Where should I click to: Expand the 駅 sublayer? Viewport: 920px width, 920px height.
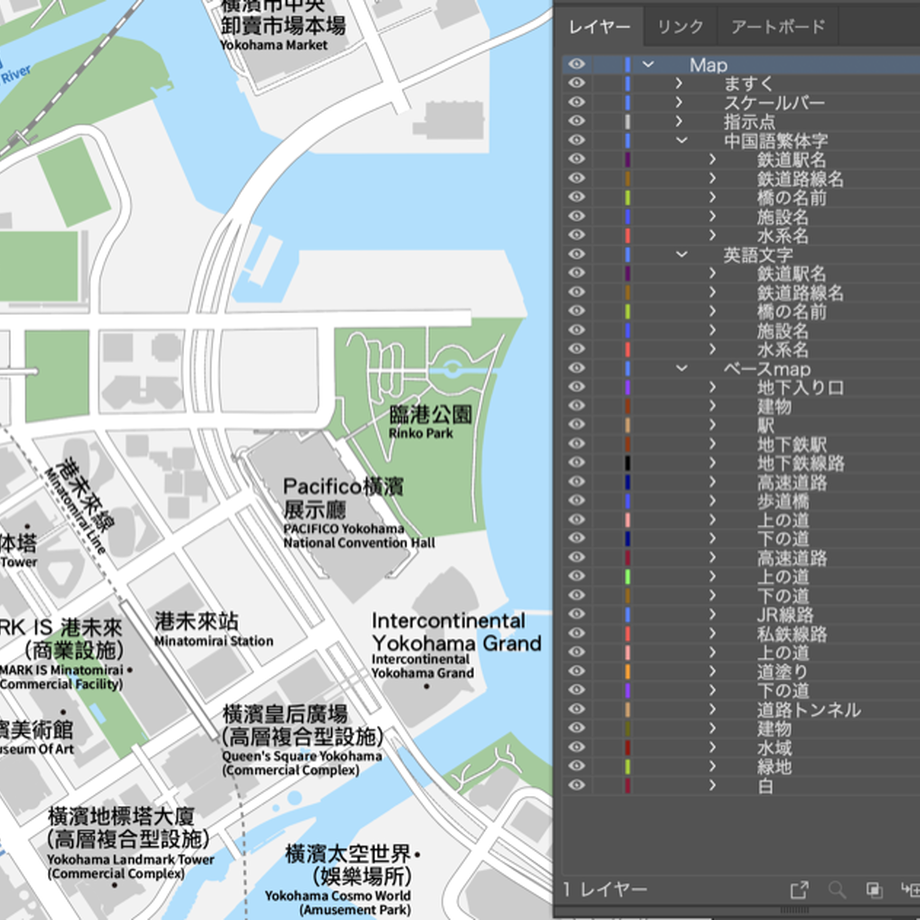point(712,424)
